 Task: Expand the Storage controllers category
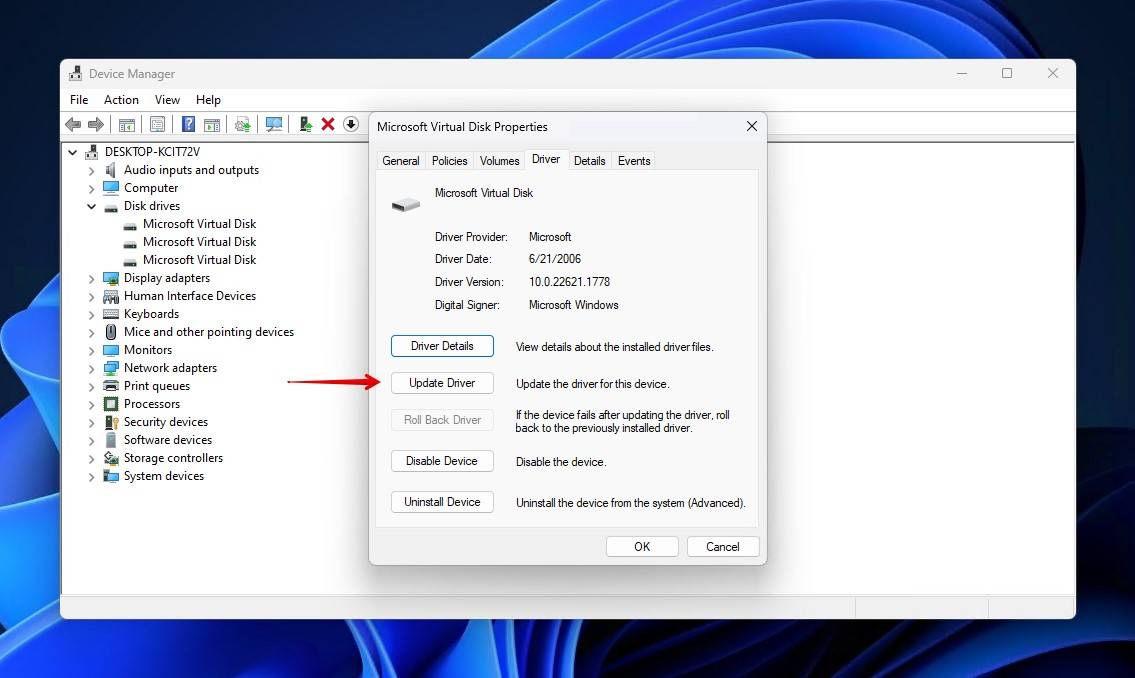point(91,459)
